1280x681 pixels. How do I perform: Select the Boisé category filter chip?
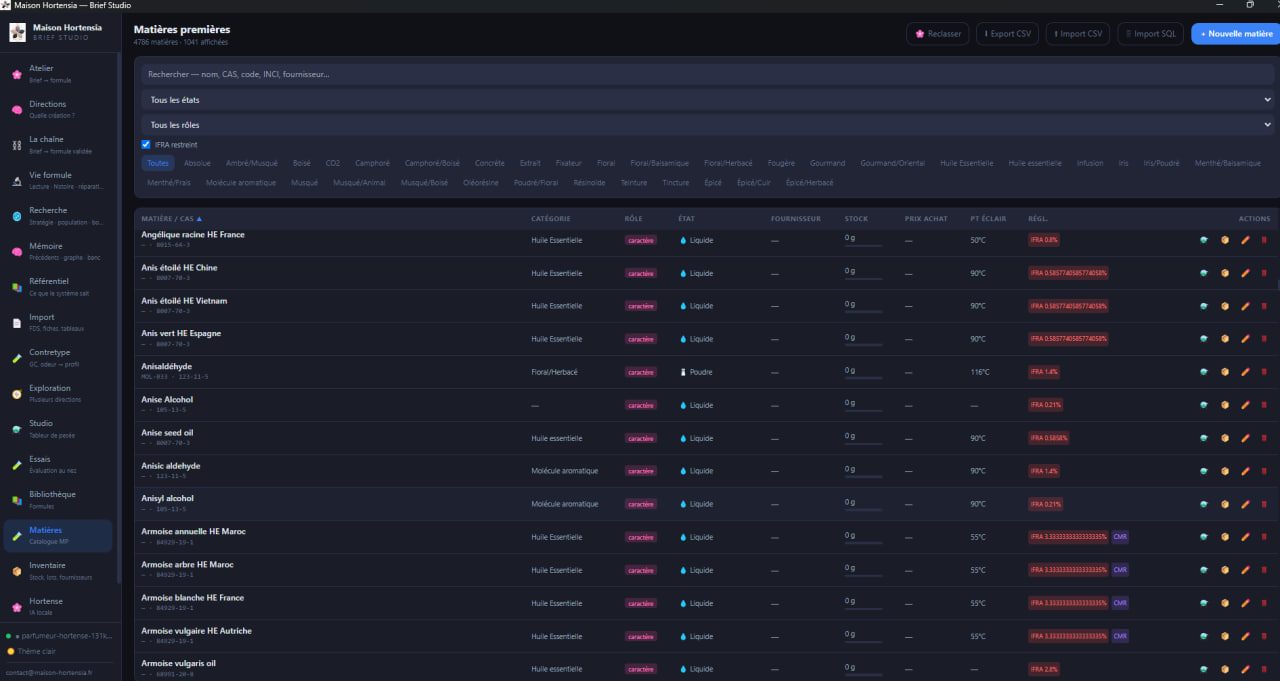pos(302,163)
